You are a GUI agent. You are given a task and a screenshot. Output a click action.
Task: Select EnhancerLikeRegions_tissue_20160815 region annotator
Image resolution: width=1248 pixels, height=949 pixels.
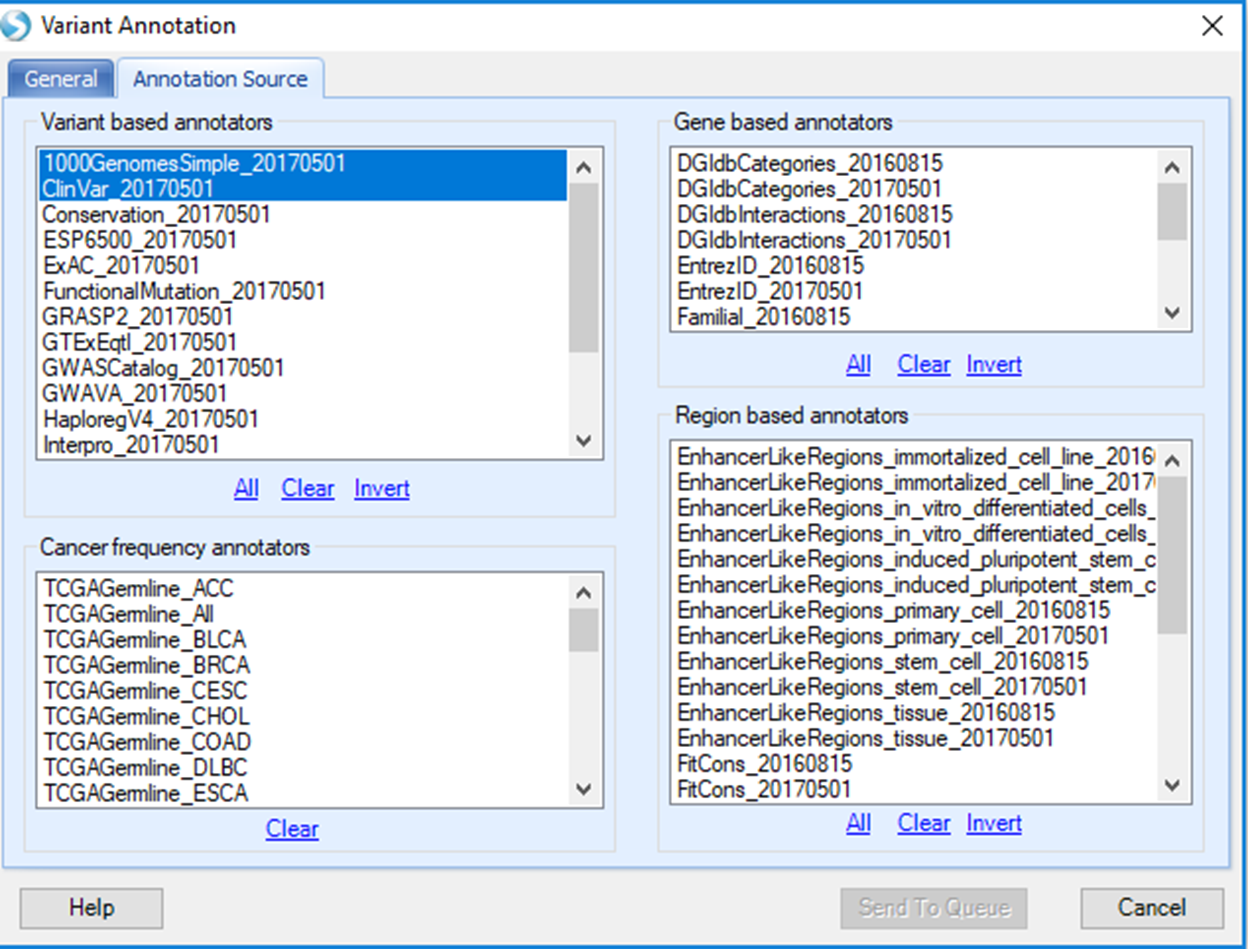(x=915, y=713)
